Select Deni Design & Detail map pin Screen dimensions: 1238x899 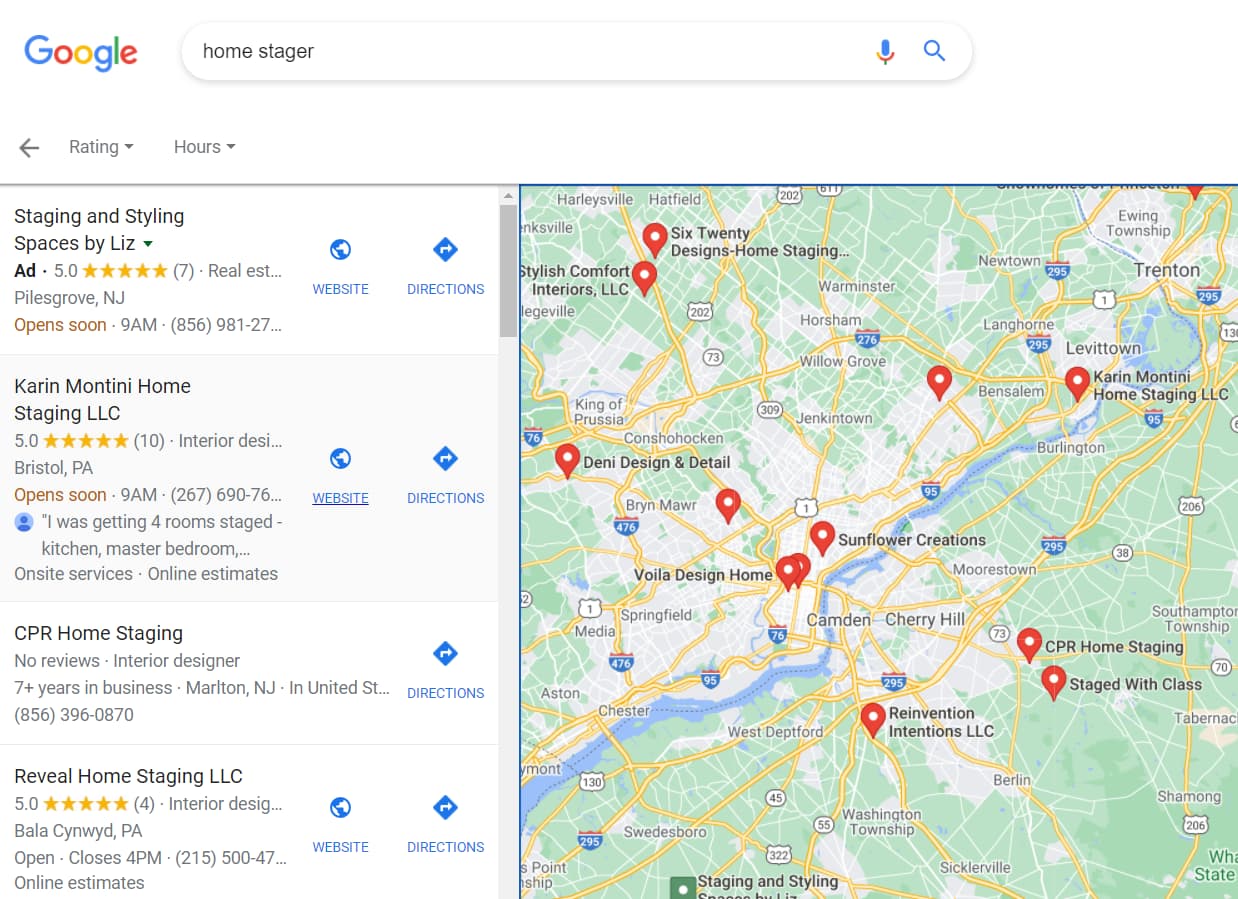point(567,461)
